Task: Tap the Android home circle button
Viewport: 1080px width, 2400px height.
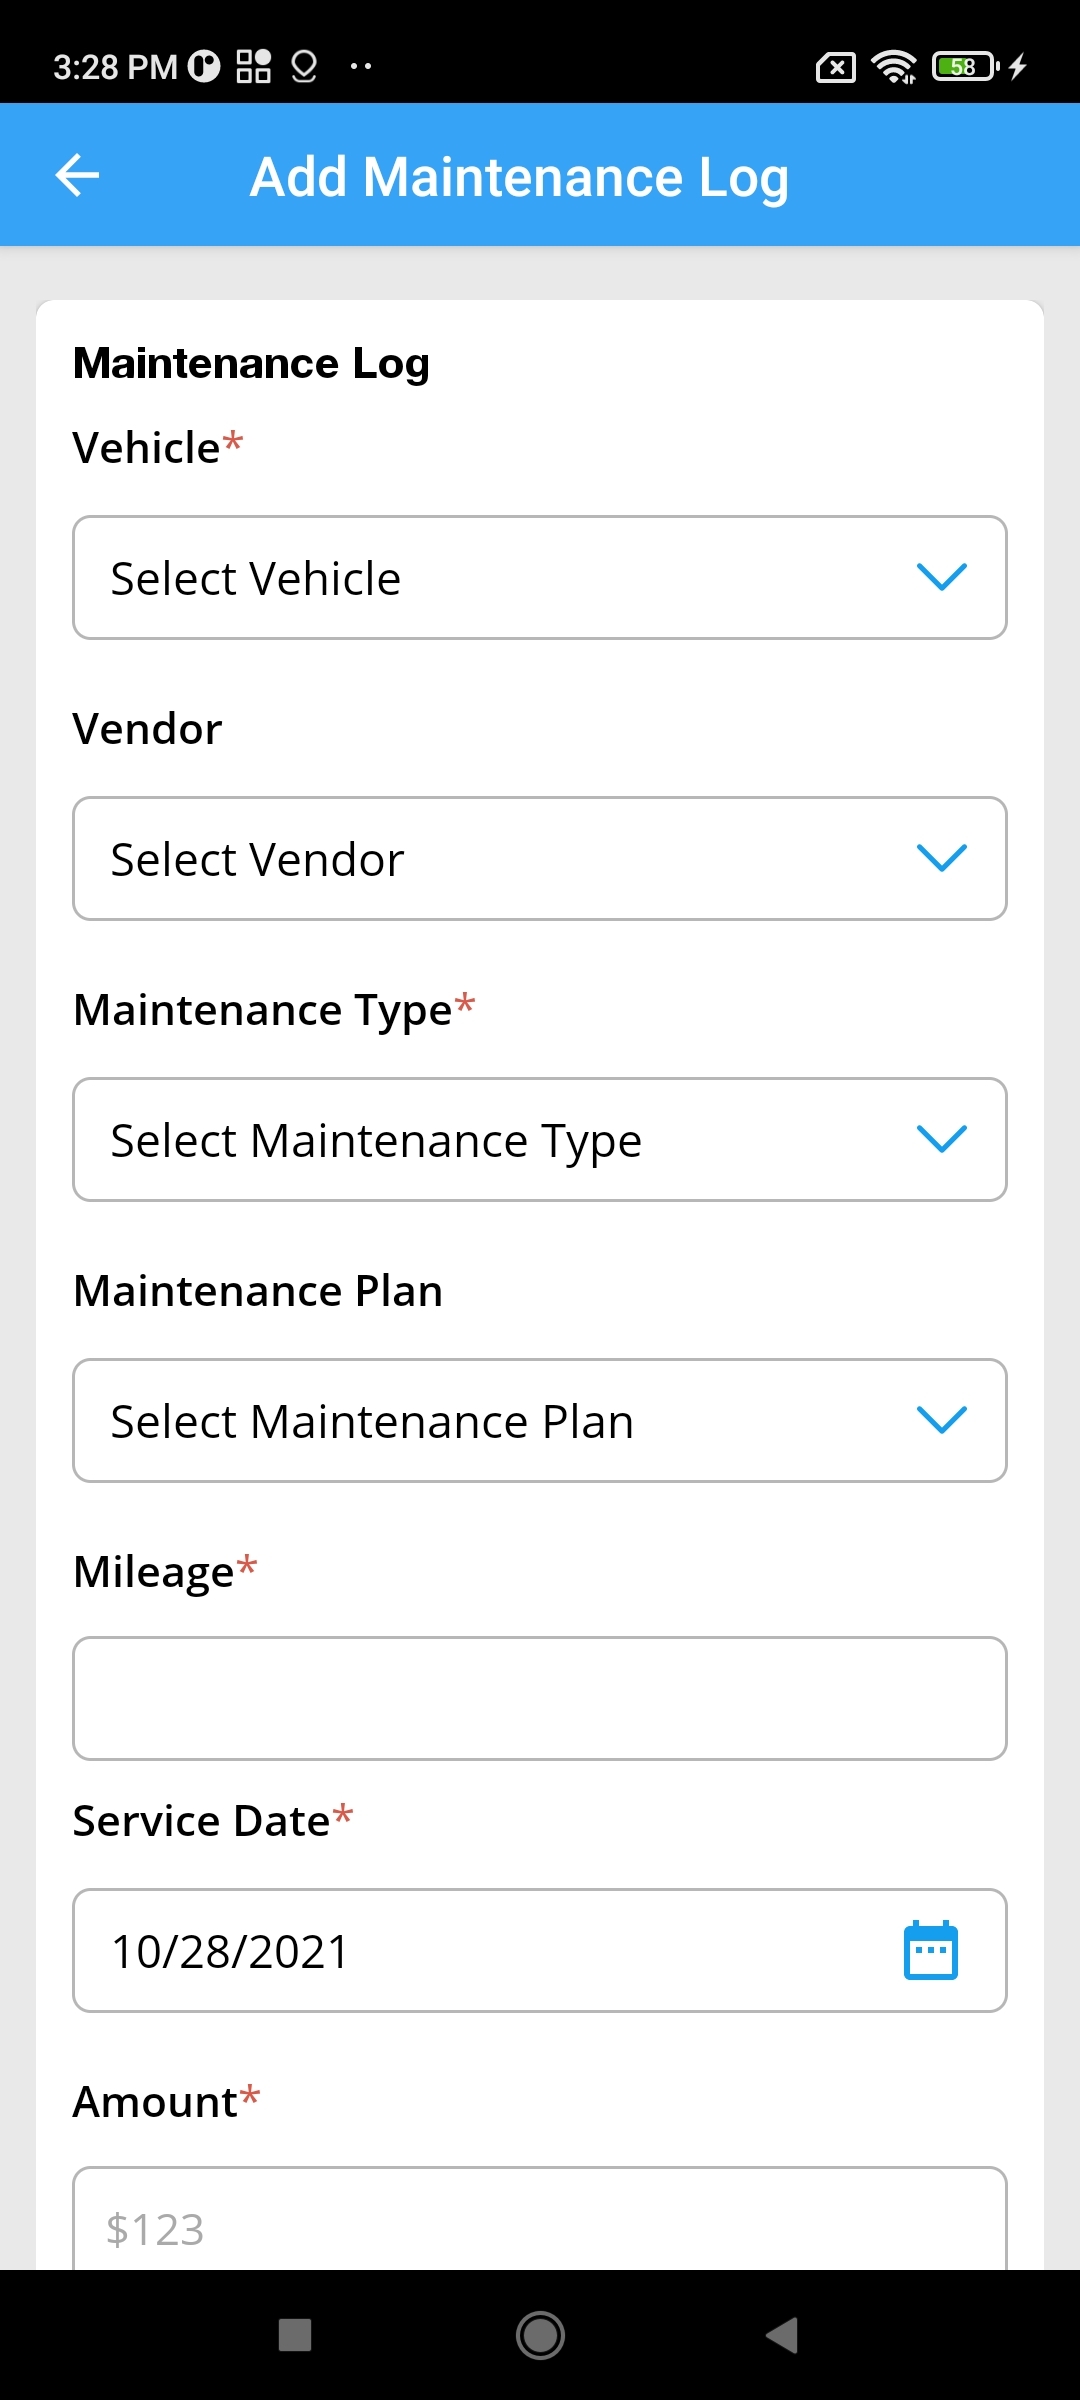Action: coord(540,2335)
